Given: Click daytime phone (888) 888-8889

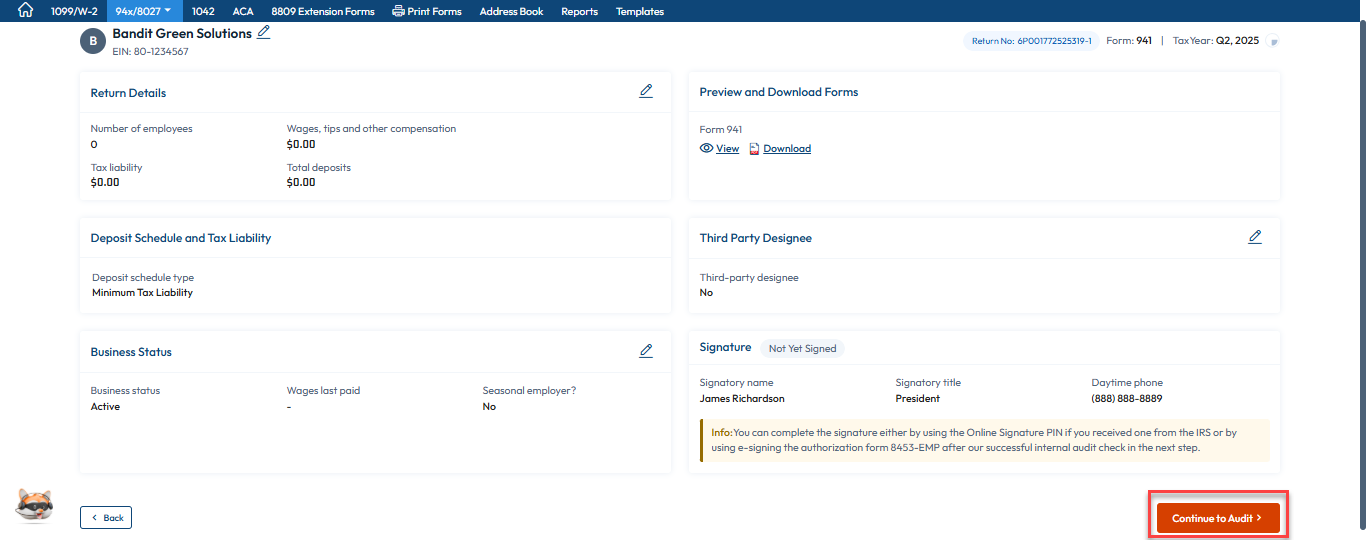Looking at the screenshot, I should [1127, 398].
